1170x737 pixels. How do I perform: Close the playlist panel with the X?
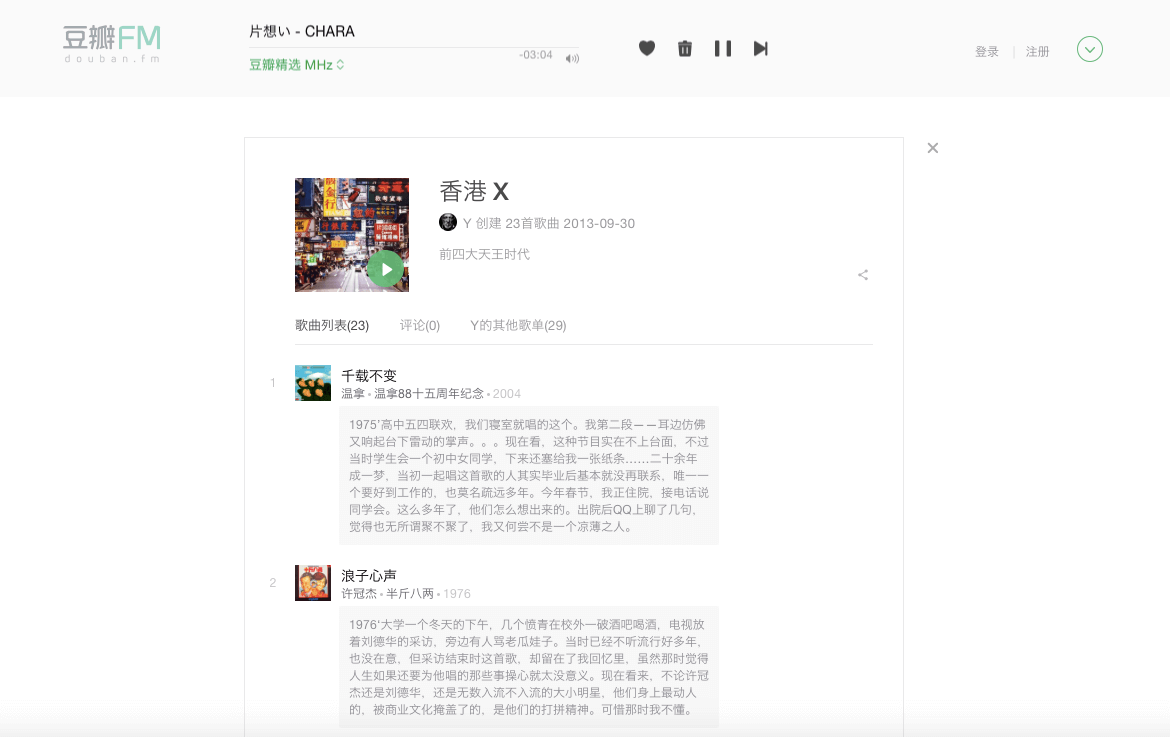(x=932, y=147)
